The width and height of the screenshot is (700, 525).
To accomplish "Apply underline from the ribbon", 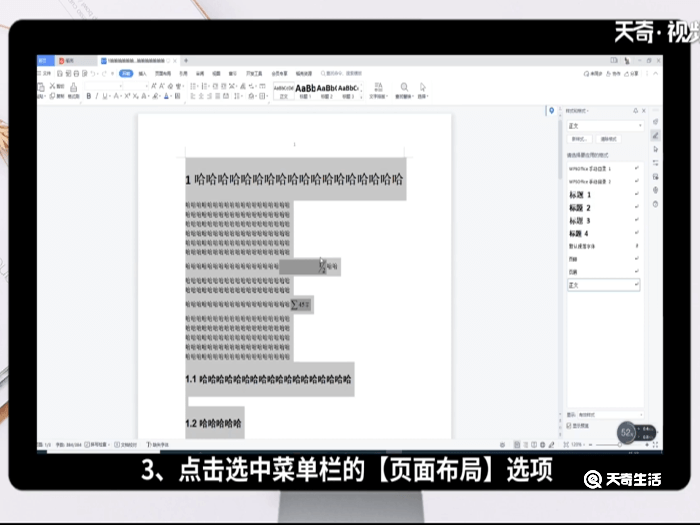I will [105, 96].
